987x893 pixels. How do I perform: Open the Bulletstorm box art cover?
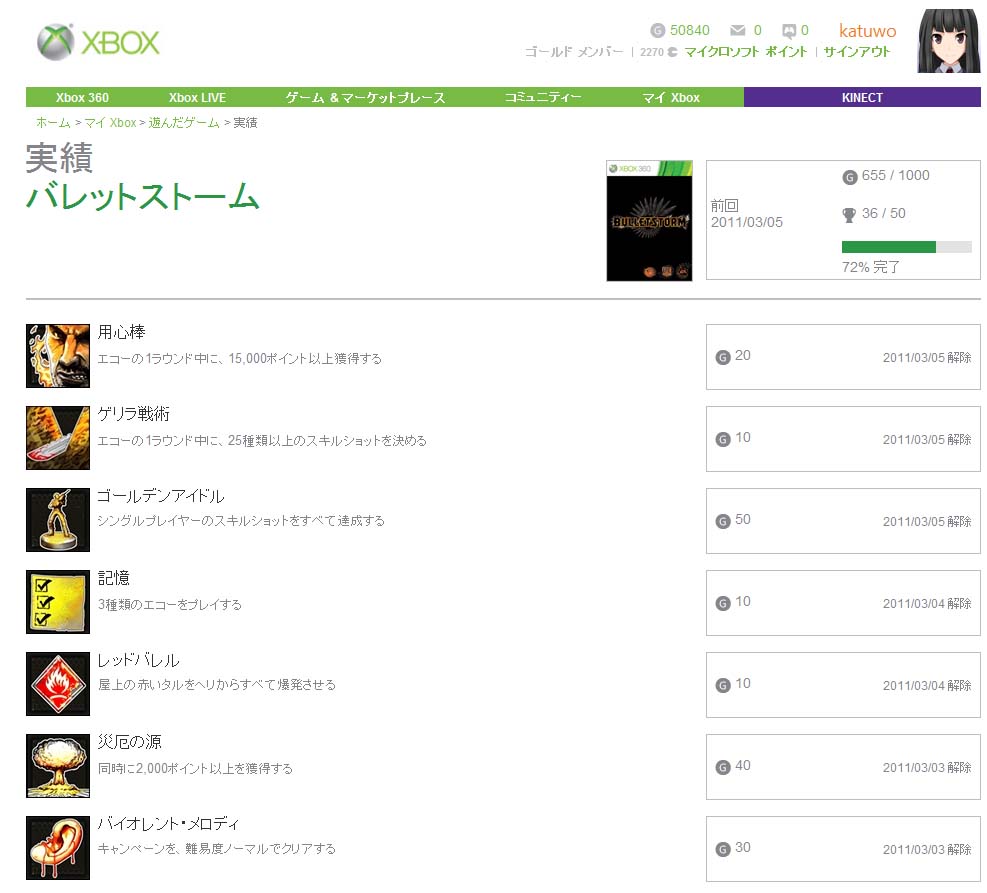(x=649, y=220)
